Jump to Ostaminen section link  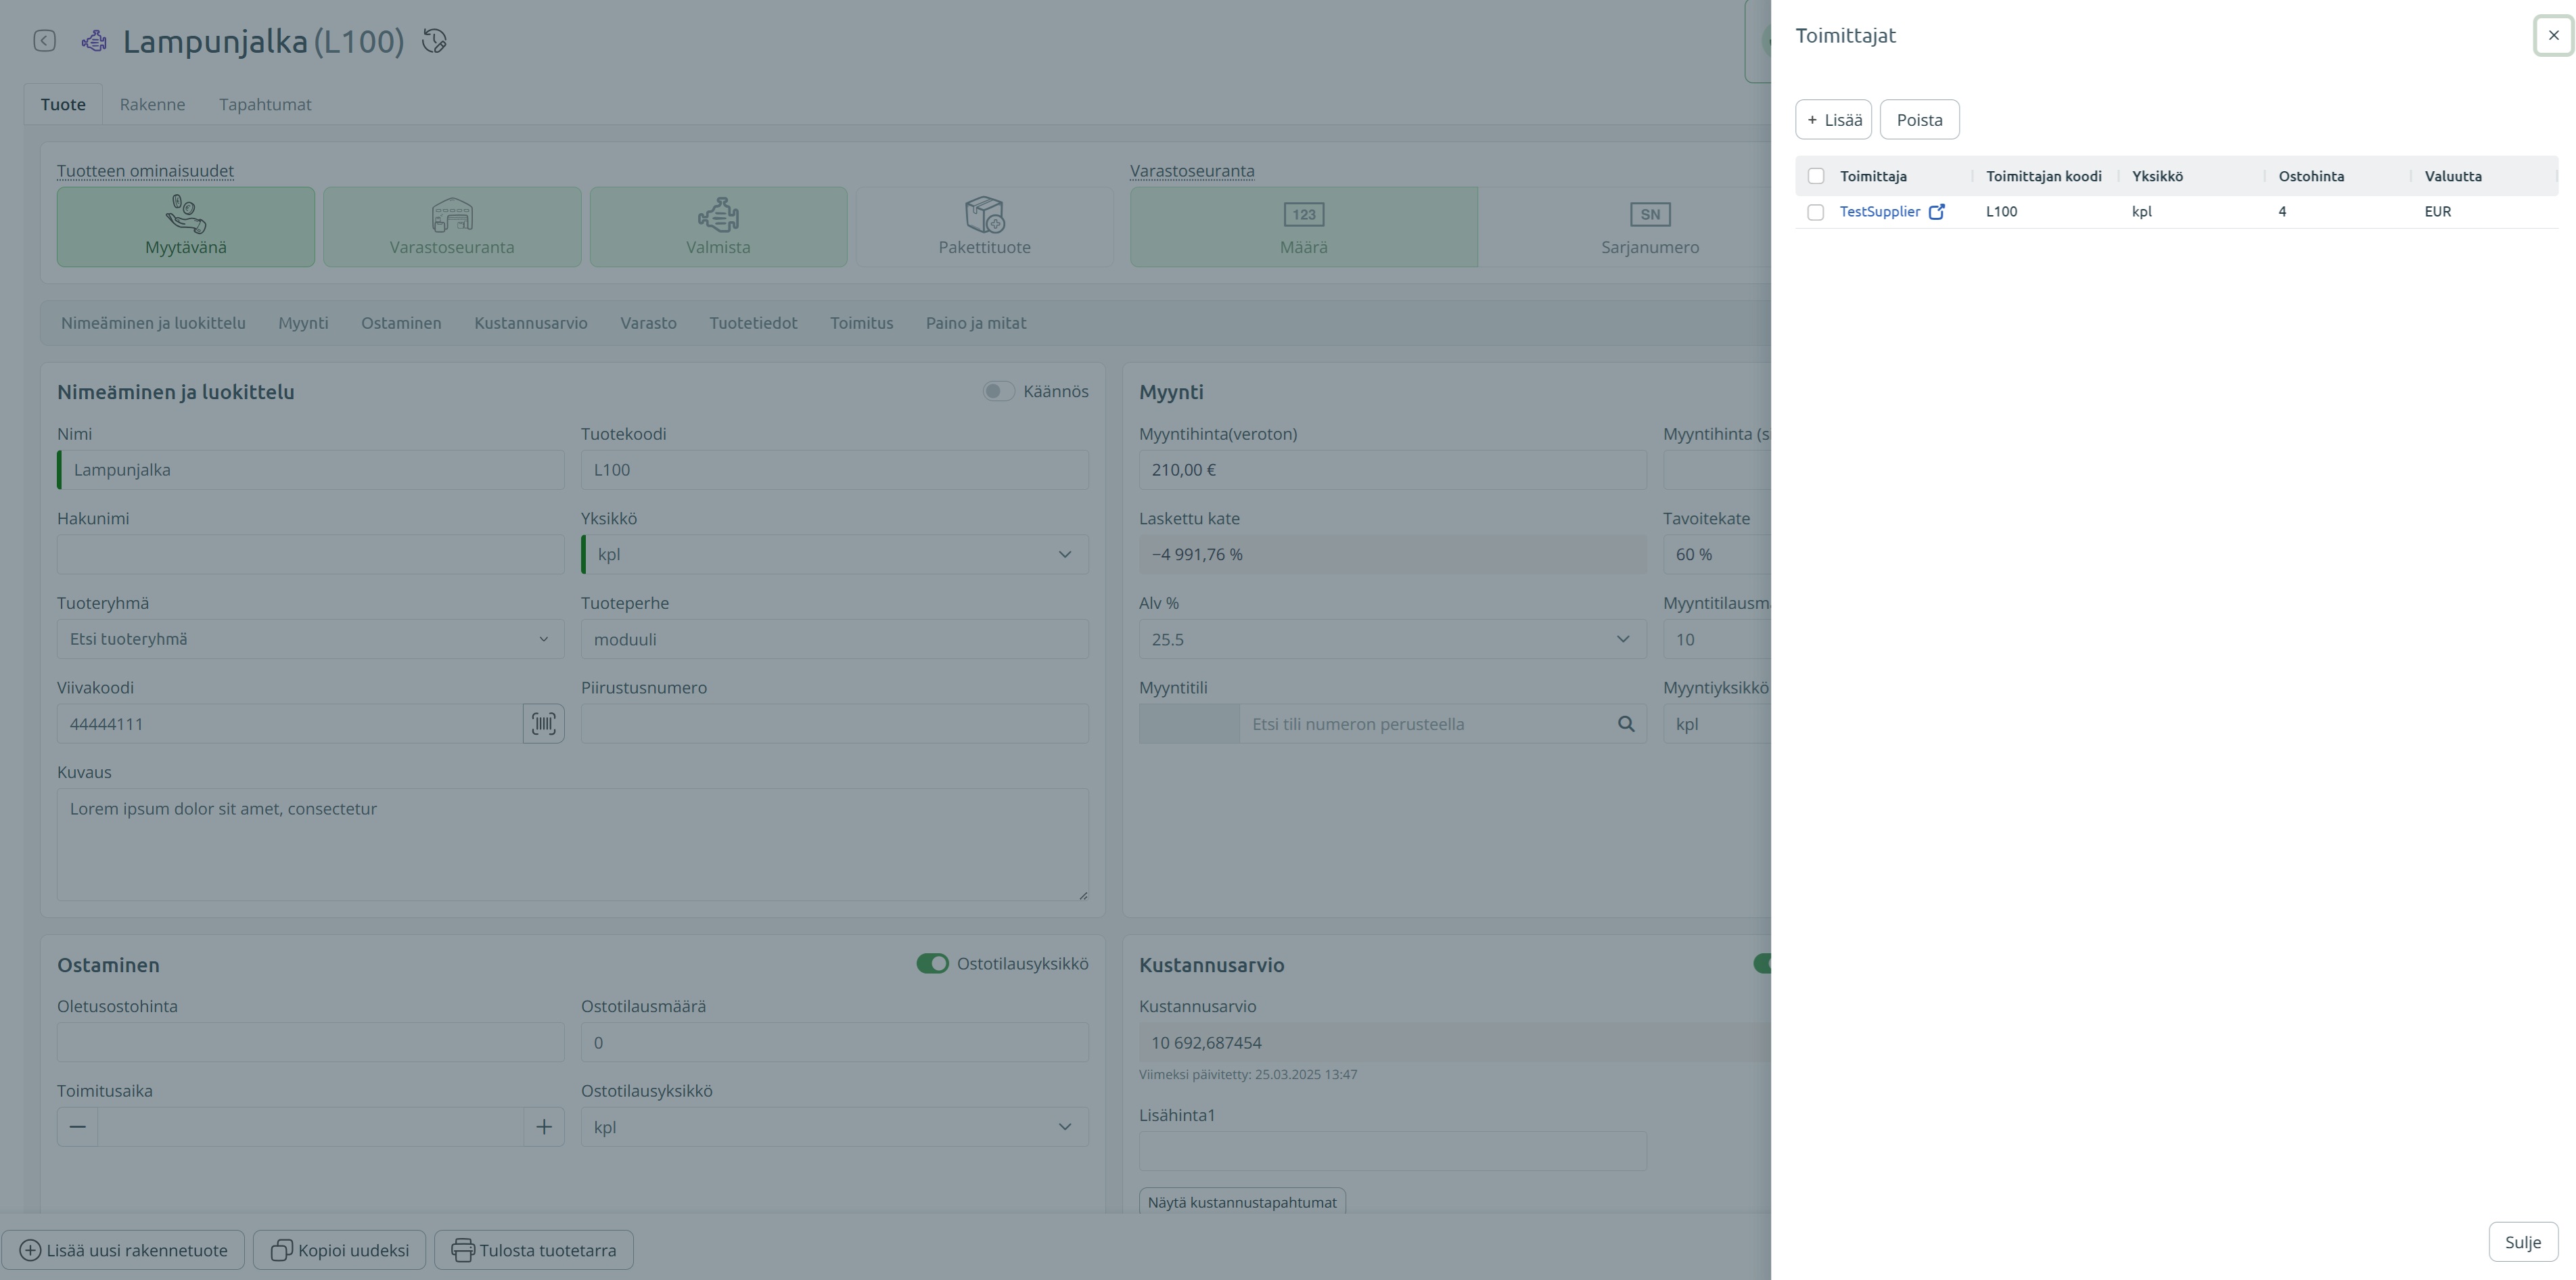(401, 323)
